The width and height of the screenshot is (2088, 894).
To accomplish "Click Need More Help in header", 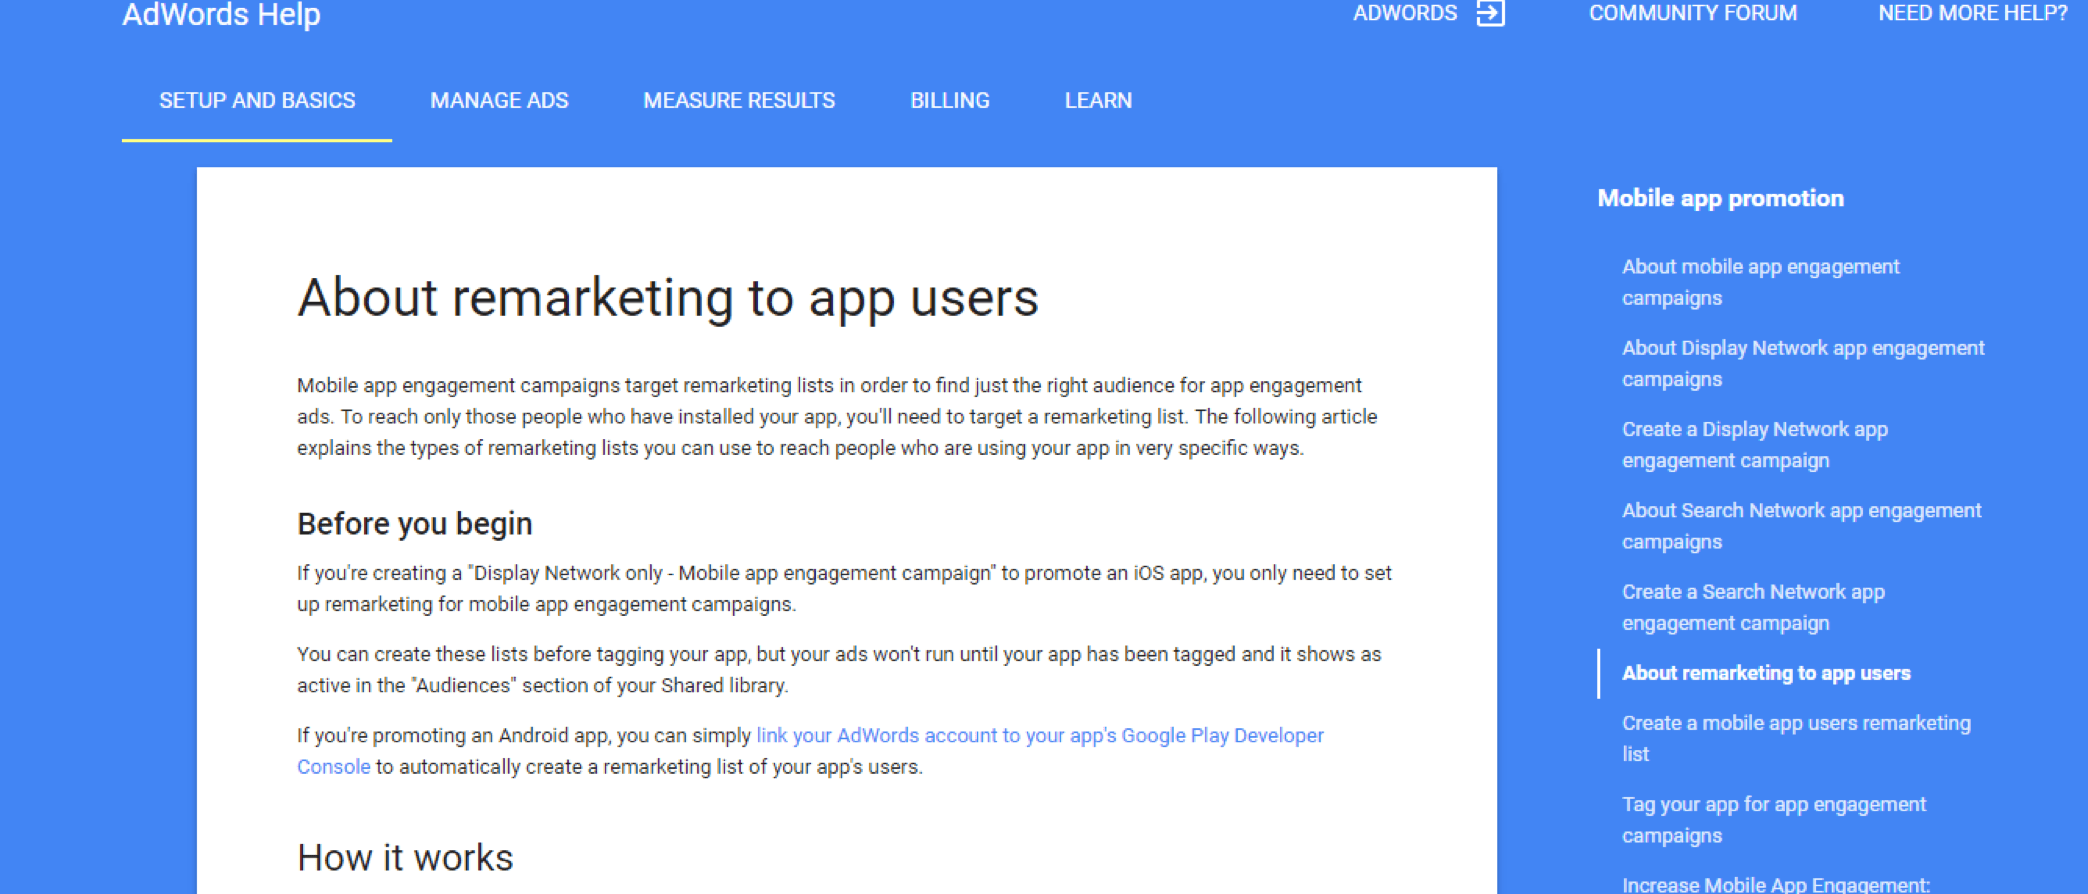I will coord(1972,13).
